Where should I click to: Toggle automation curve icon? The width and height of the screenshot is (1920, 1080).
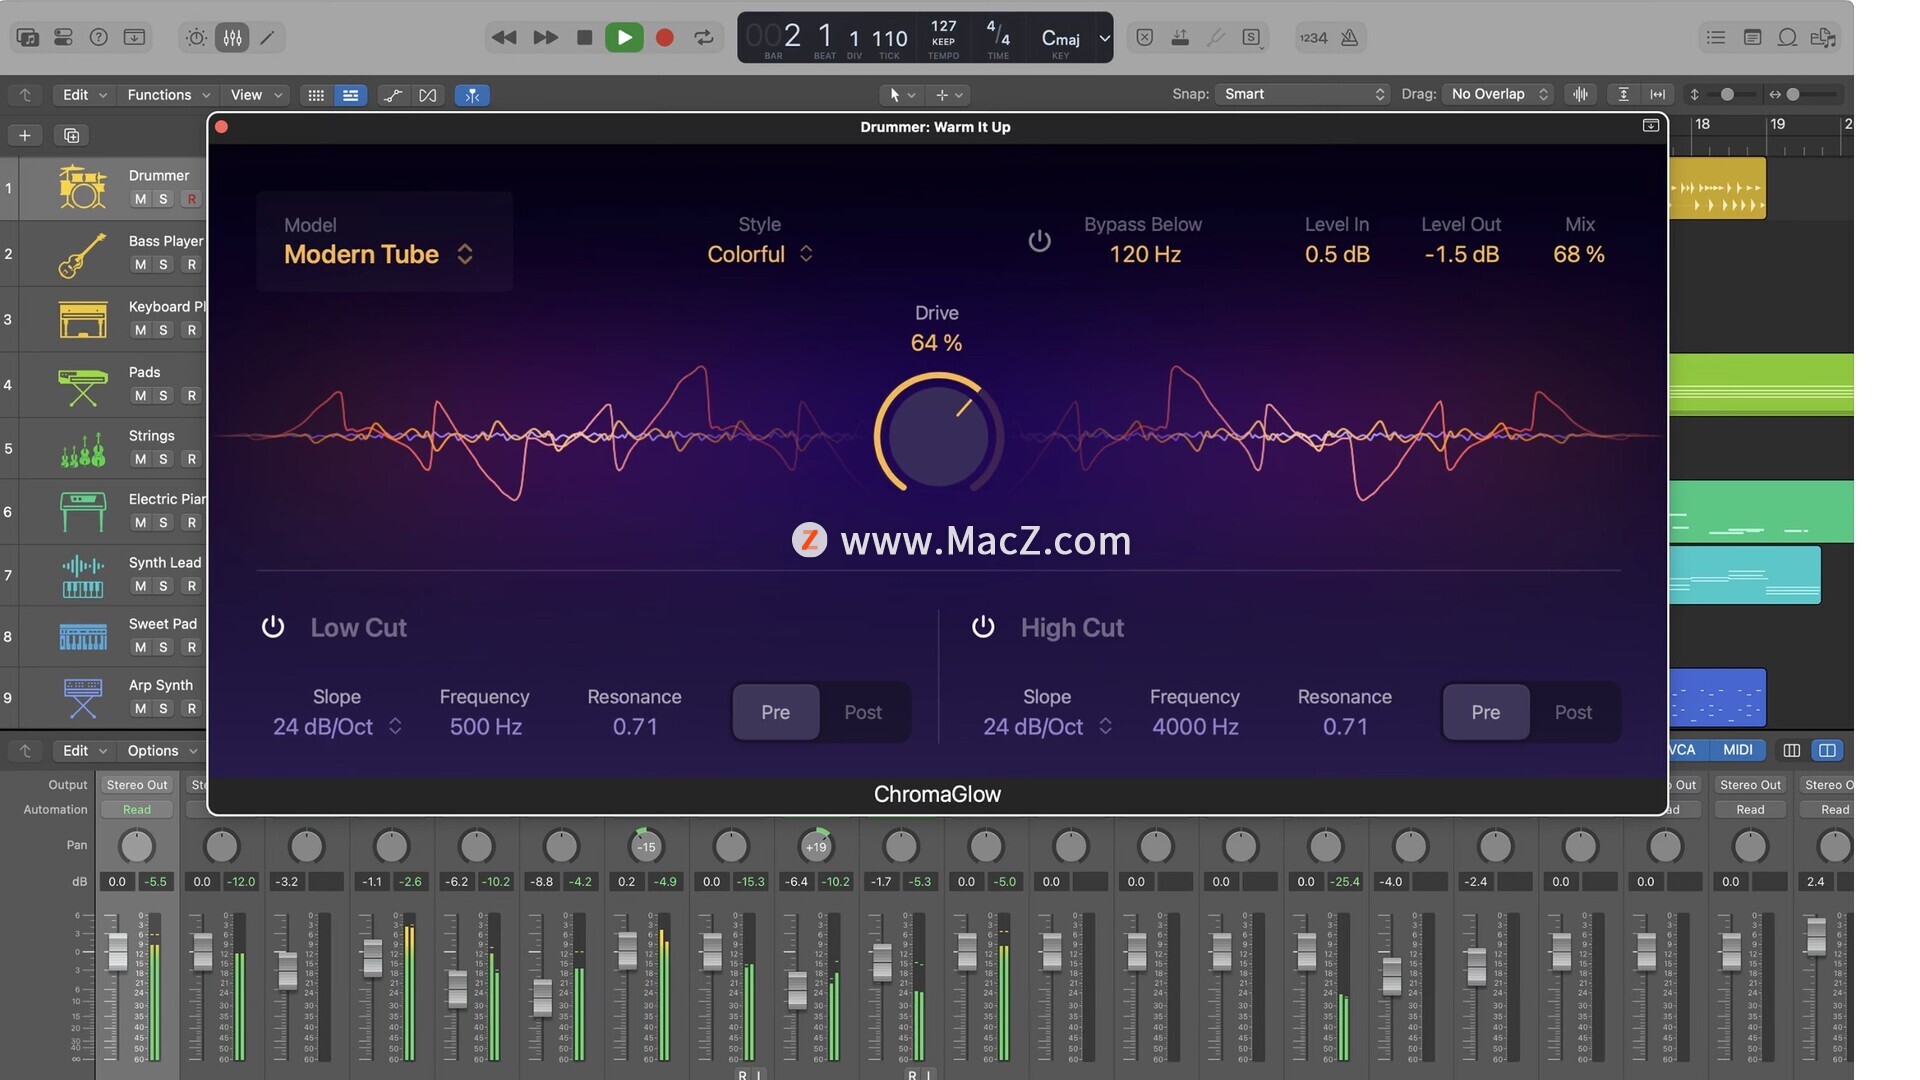[x=393, y=95]
